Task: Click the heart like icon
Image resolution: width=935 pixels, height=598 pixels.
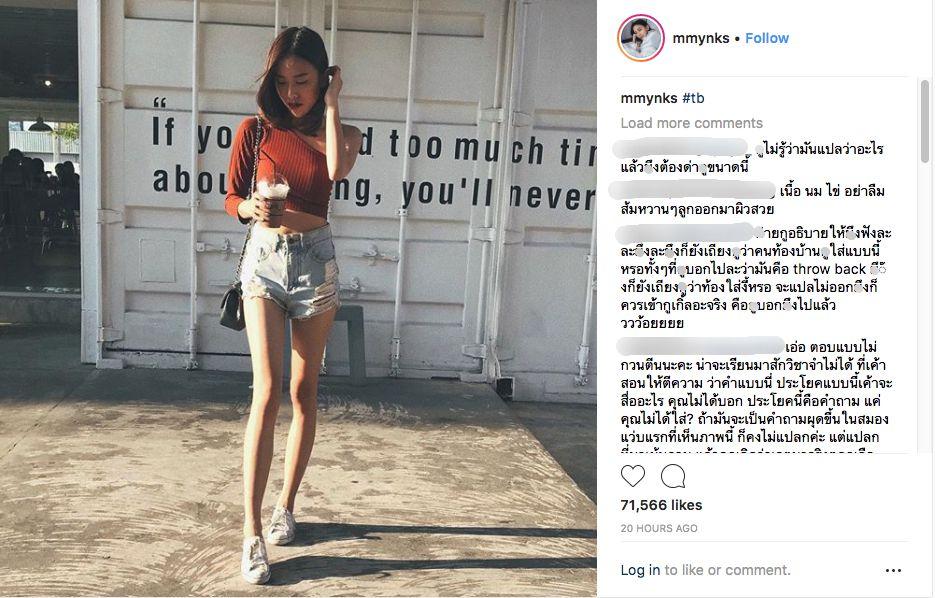Action: [x=633, y=476]
